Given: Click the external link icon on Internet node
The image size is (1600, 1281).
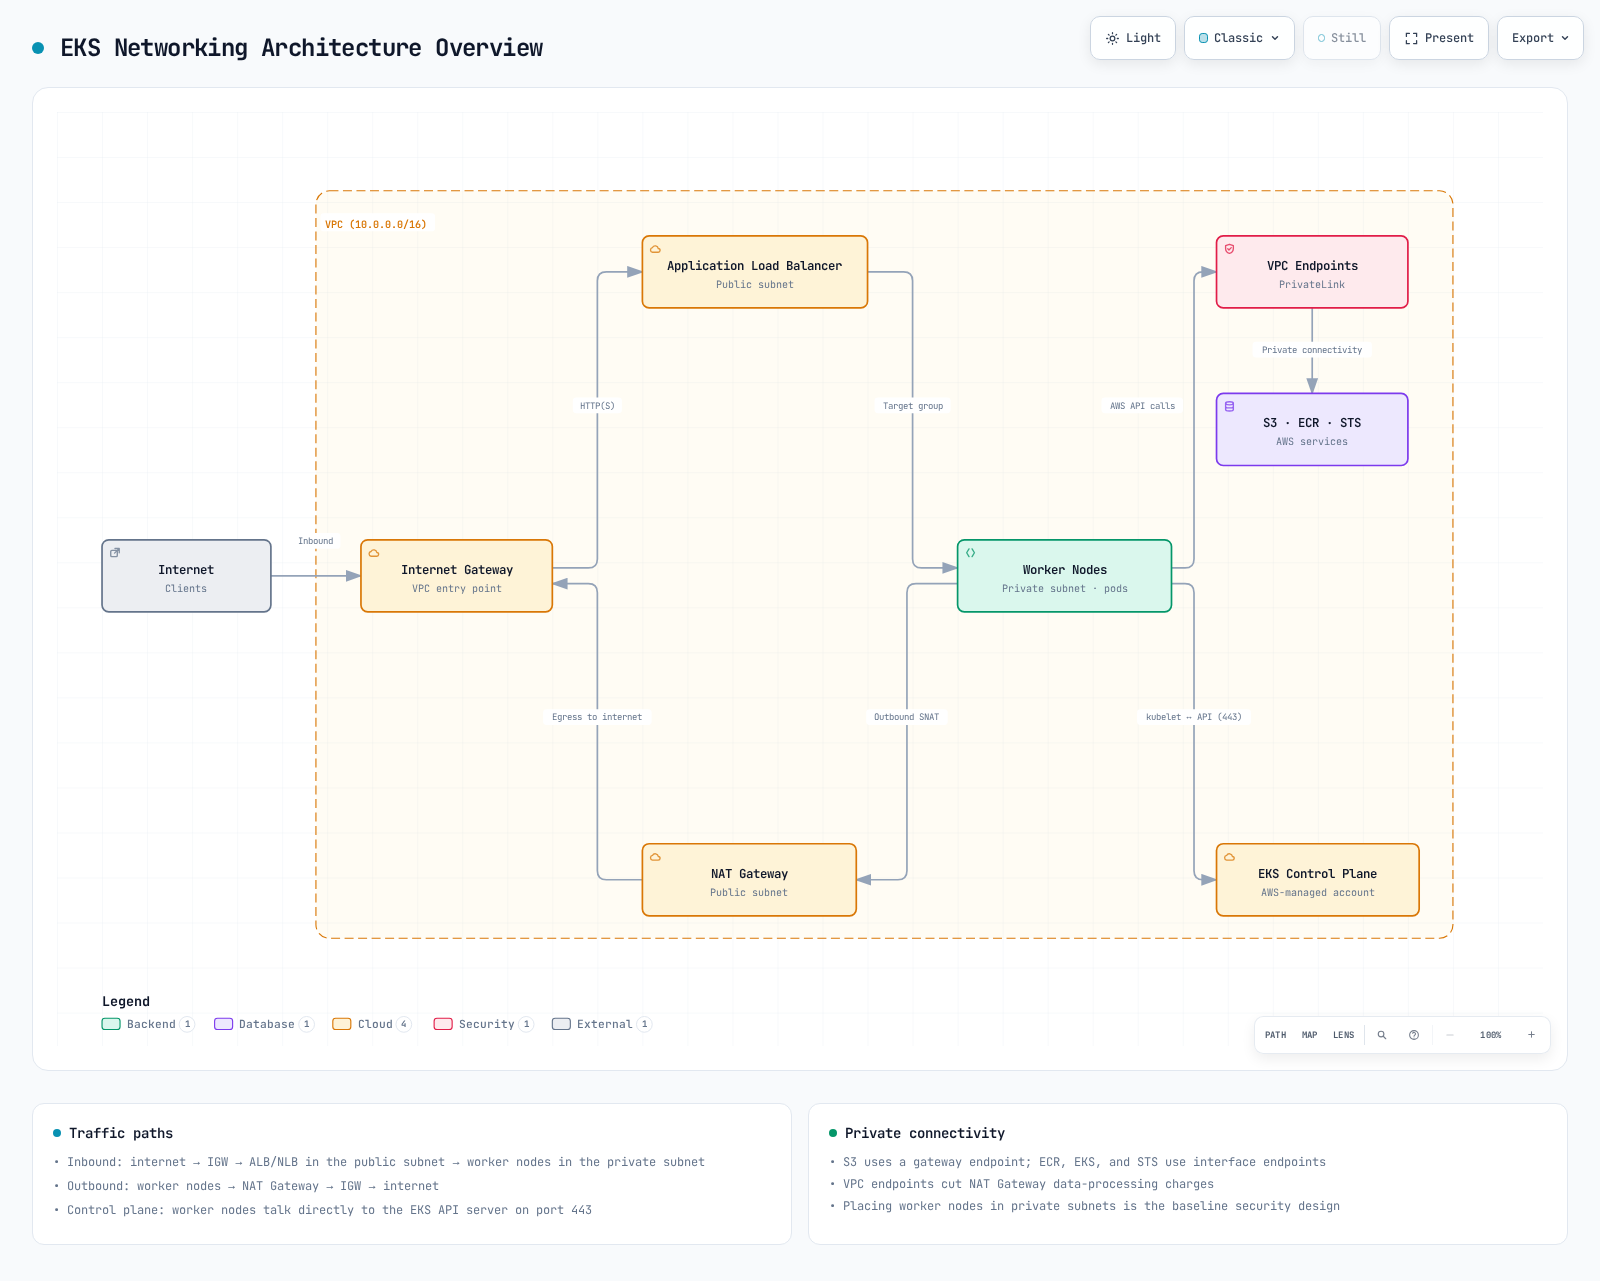Looking at the screenshot, I should tap(115, 553).
